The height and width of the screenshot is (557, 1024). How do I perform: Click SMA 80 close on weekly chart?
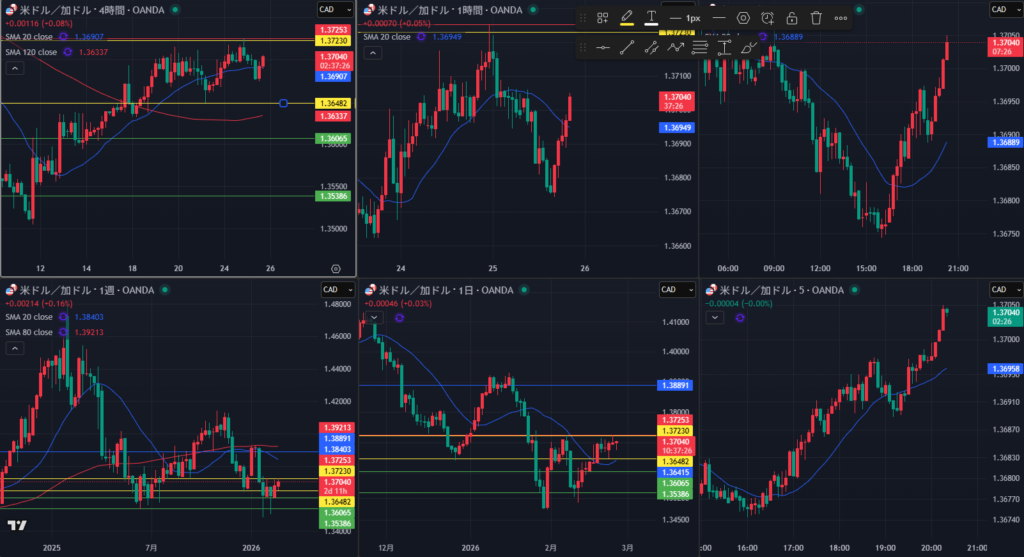[x=28, y=332]
